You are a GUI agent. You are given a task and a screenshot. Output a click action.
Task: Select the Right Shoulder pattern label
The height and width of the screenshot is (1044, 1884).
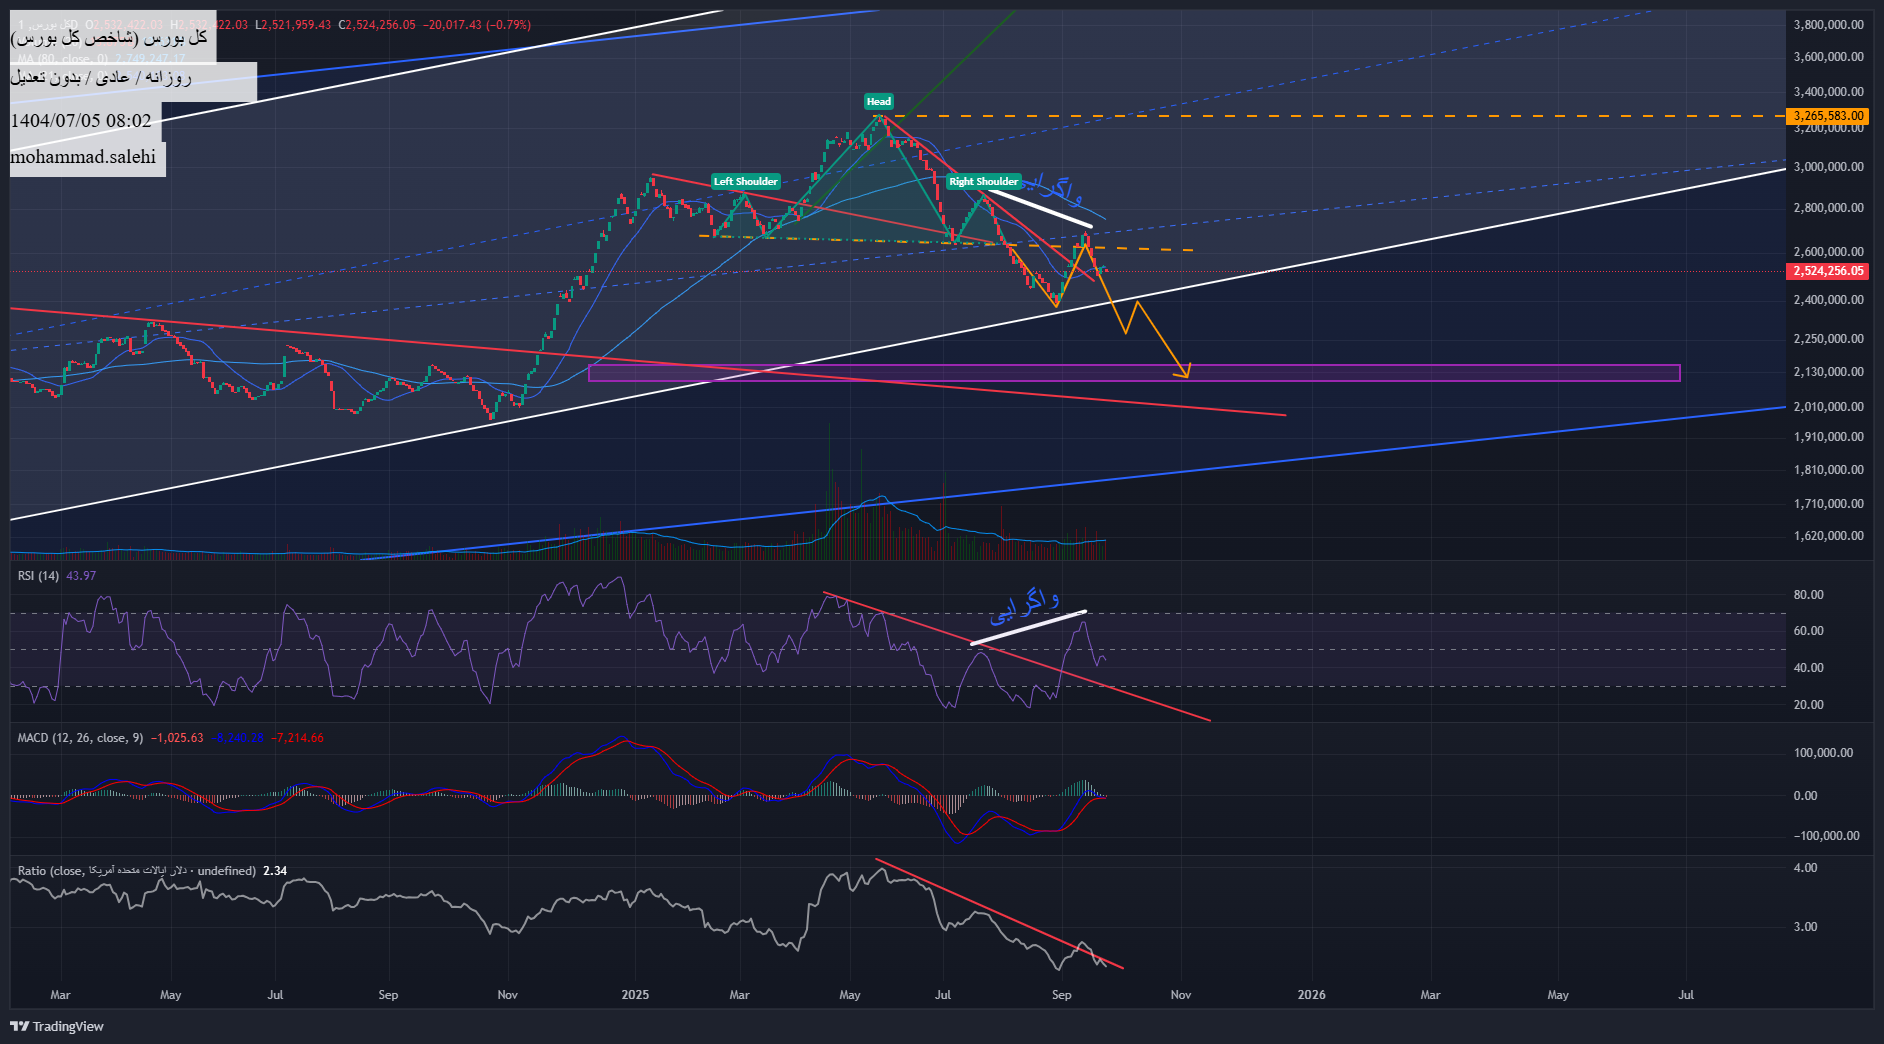983,181
